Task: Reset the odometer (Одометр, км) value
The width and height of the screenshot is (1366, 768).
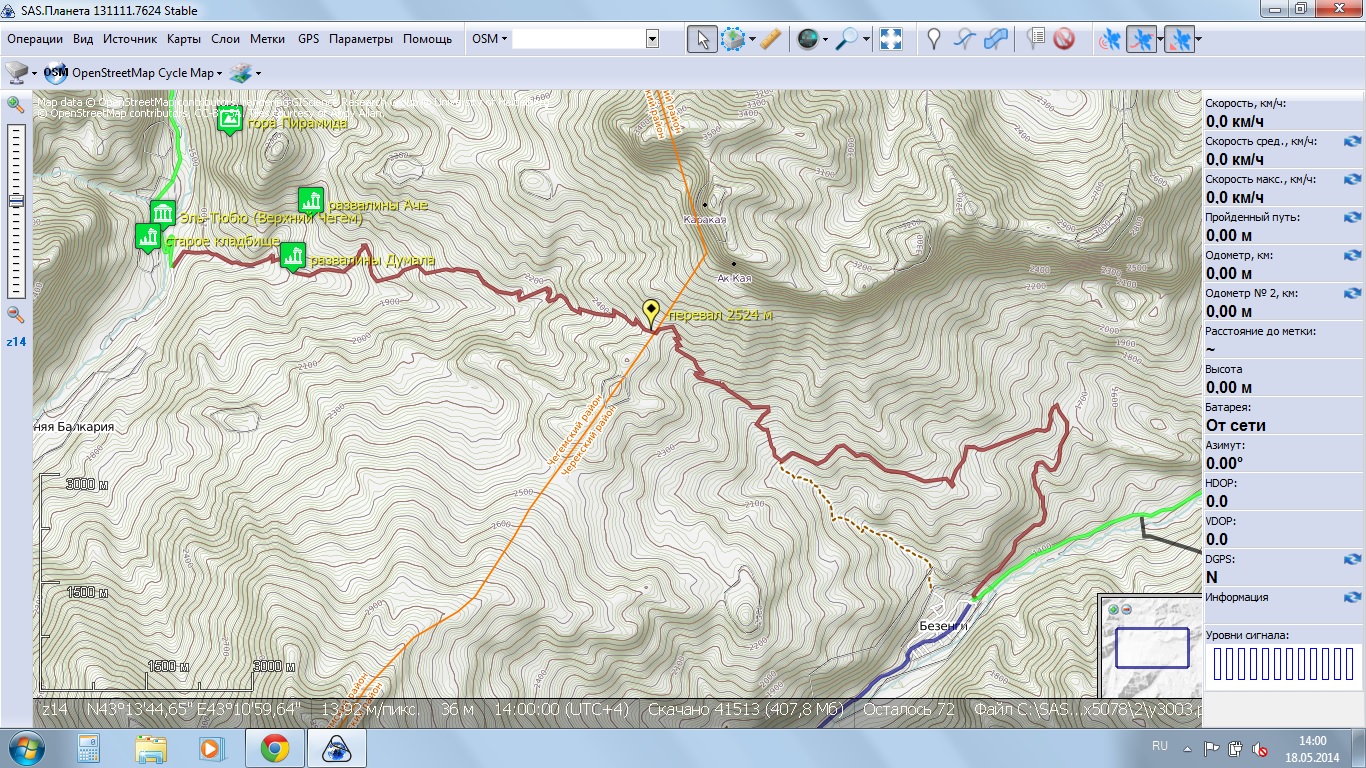Action: pos(1352,255)
